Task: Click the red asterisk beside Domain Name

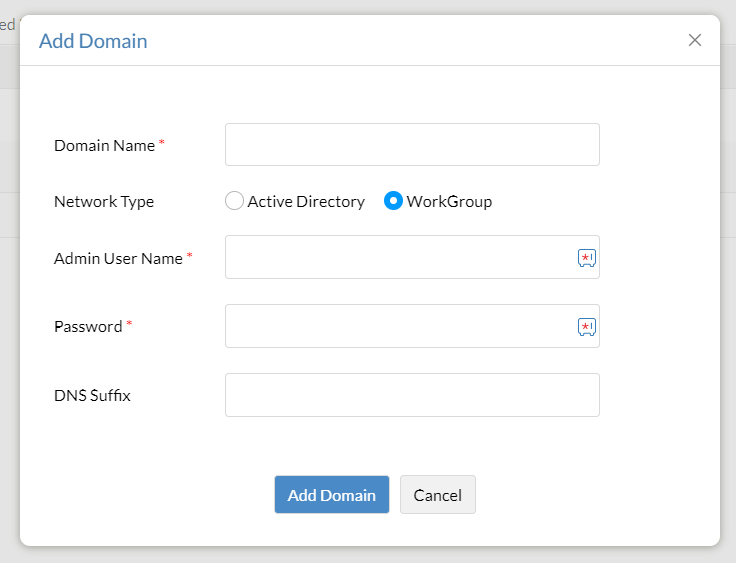Action: tap(162, 144)
